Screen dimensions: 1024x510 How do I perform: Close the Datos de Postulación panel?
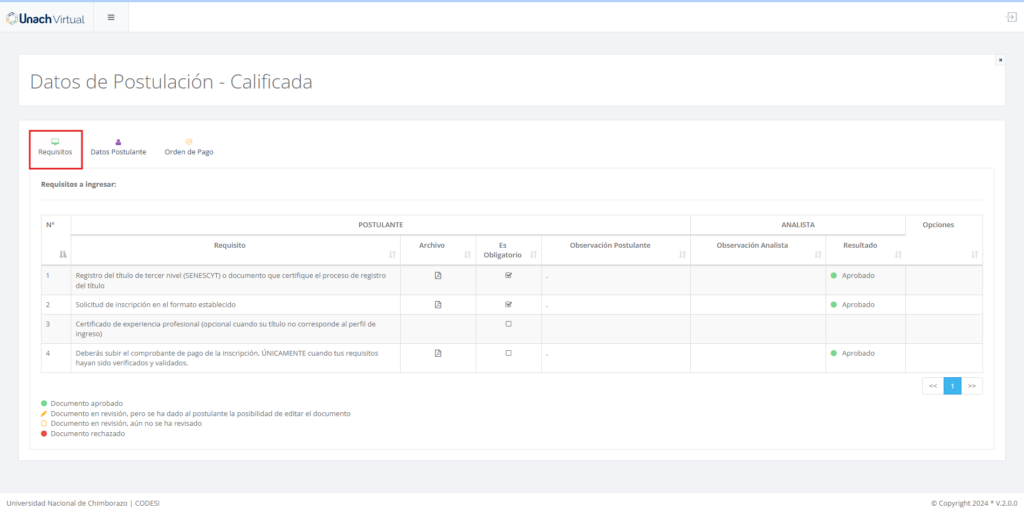pyautogui.click(x=1000, y=60)
